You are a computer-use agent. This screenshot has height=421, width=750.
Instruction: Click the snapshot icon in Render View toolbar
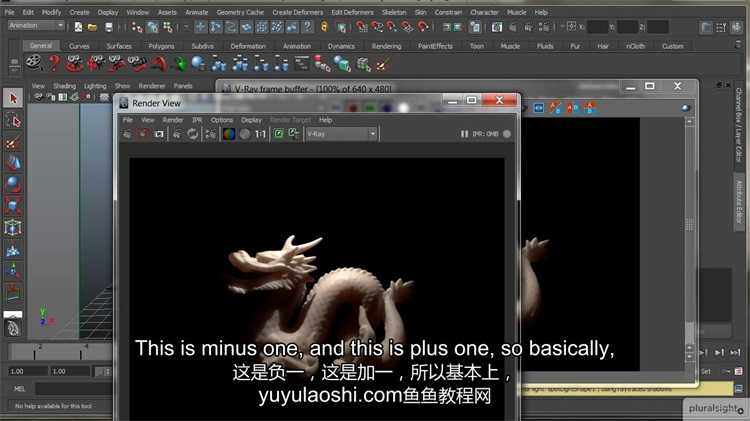coord(159,134)
